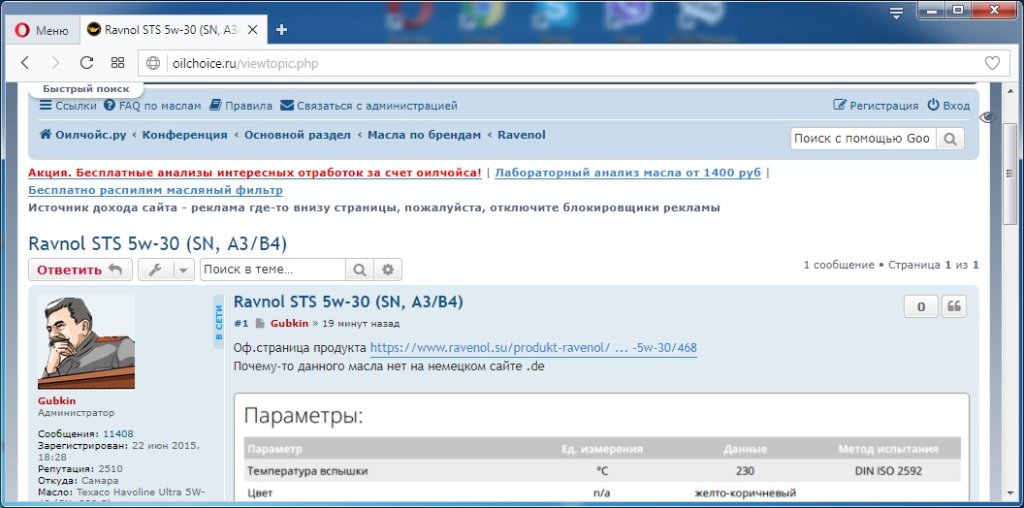Screen dimensions: 1024x508
Task: Open post title Ravnol STS 5w-30 link
Action: 348,302
